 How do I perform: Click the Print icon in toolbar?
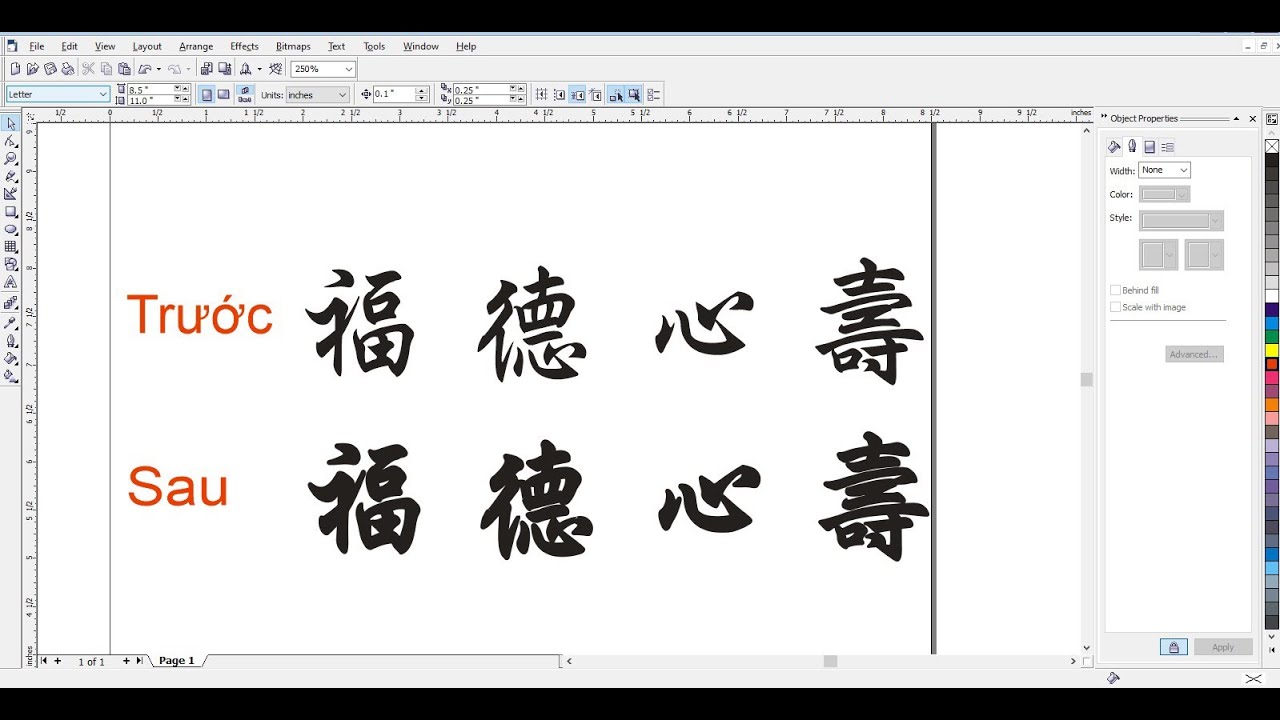pyautogui.click(x=67, y=69)
